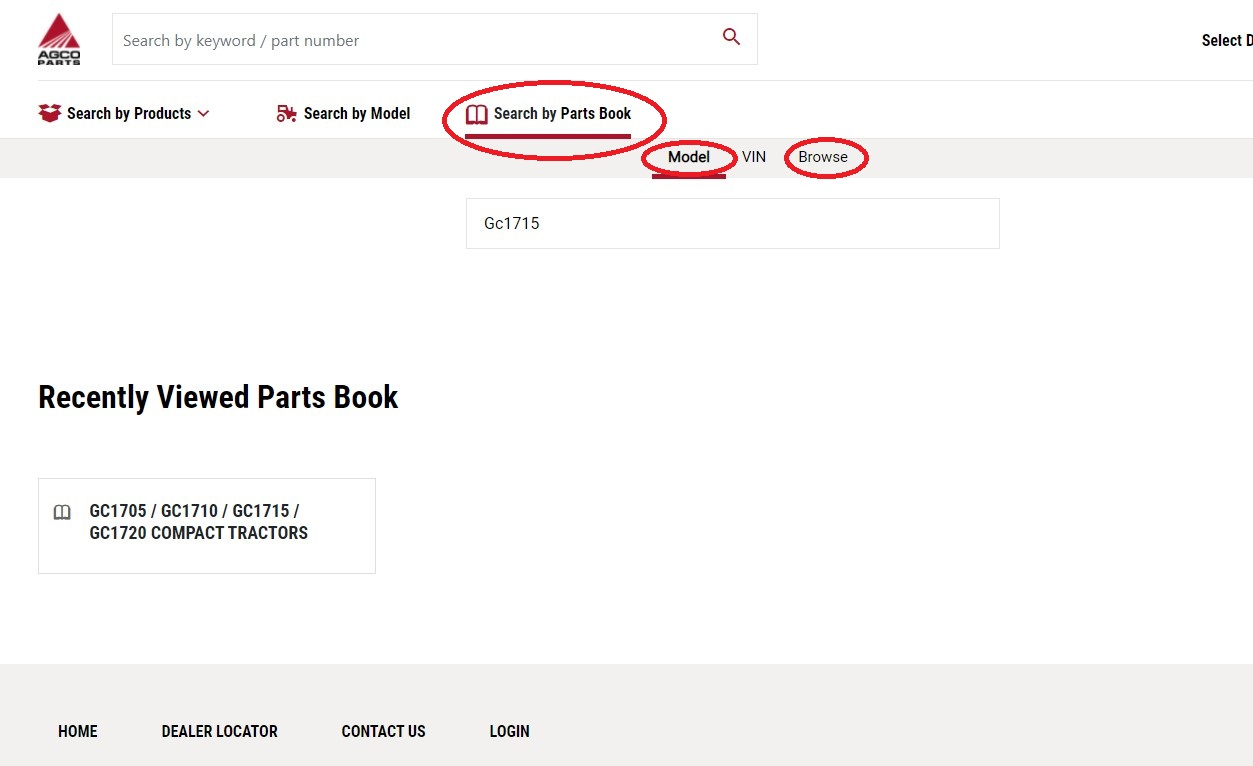Click the open book icon on the Parts Book tab
This screenshot has width=1253, height=766.
click(x=477, y=114)
